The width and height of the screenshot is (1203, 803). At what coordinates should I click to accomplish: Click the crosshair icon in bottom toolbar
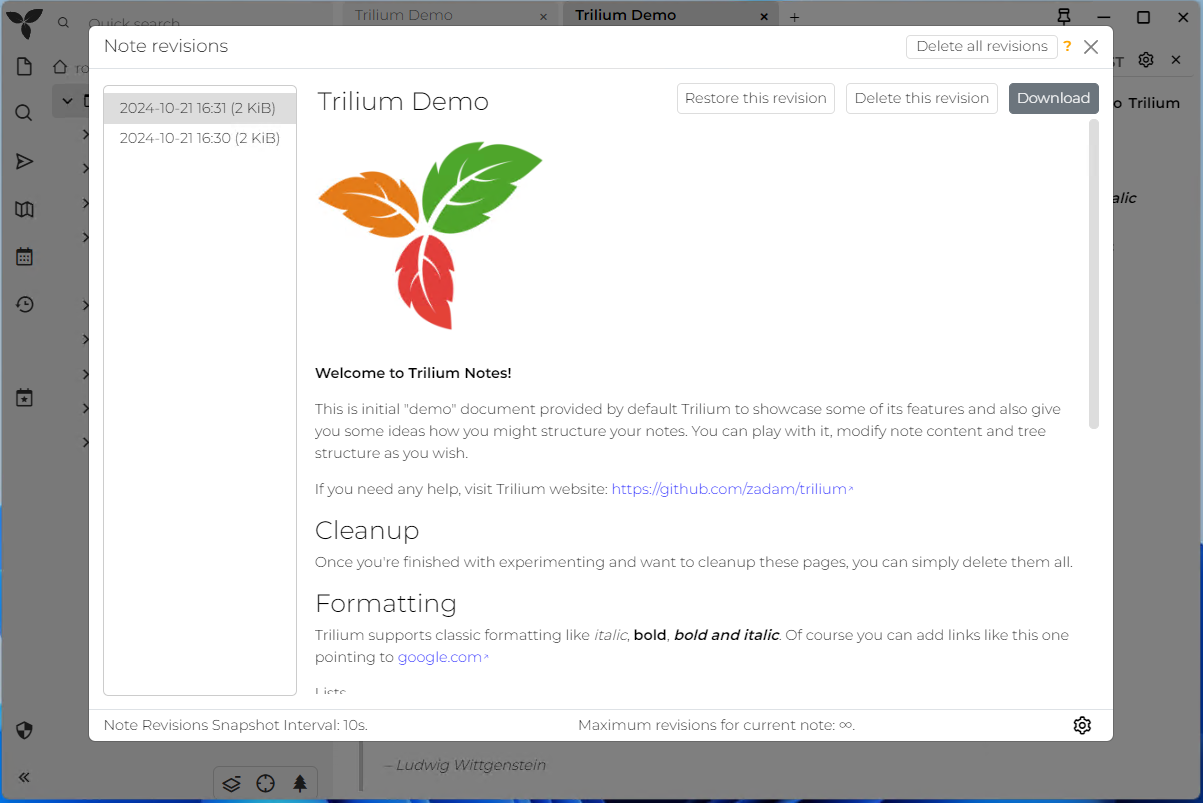pos(265,783)
